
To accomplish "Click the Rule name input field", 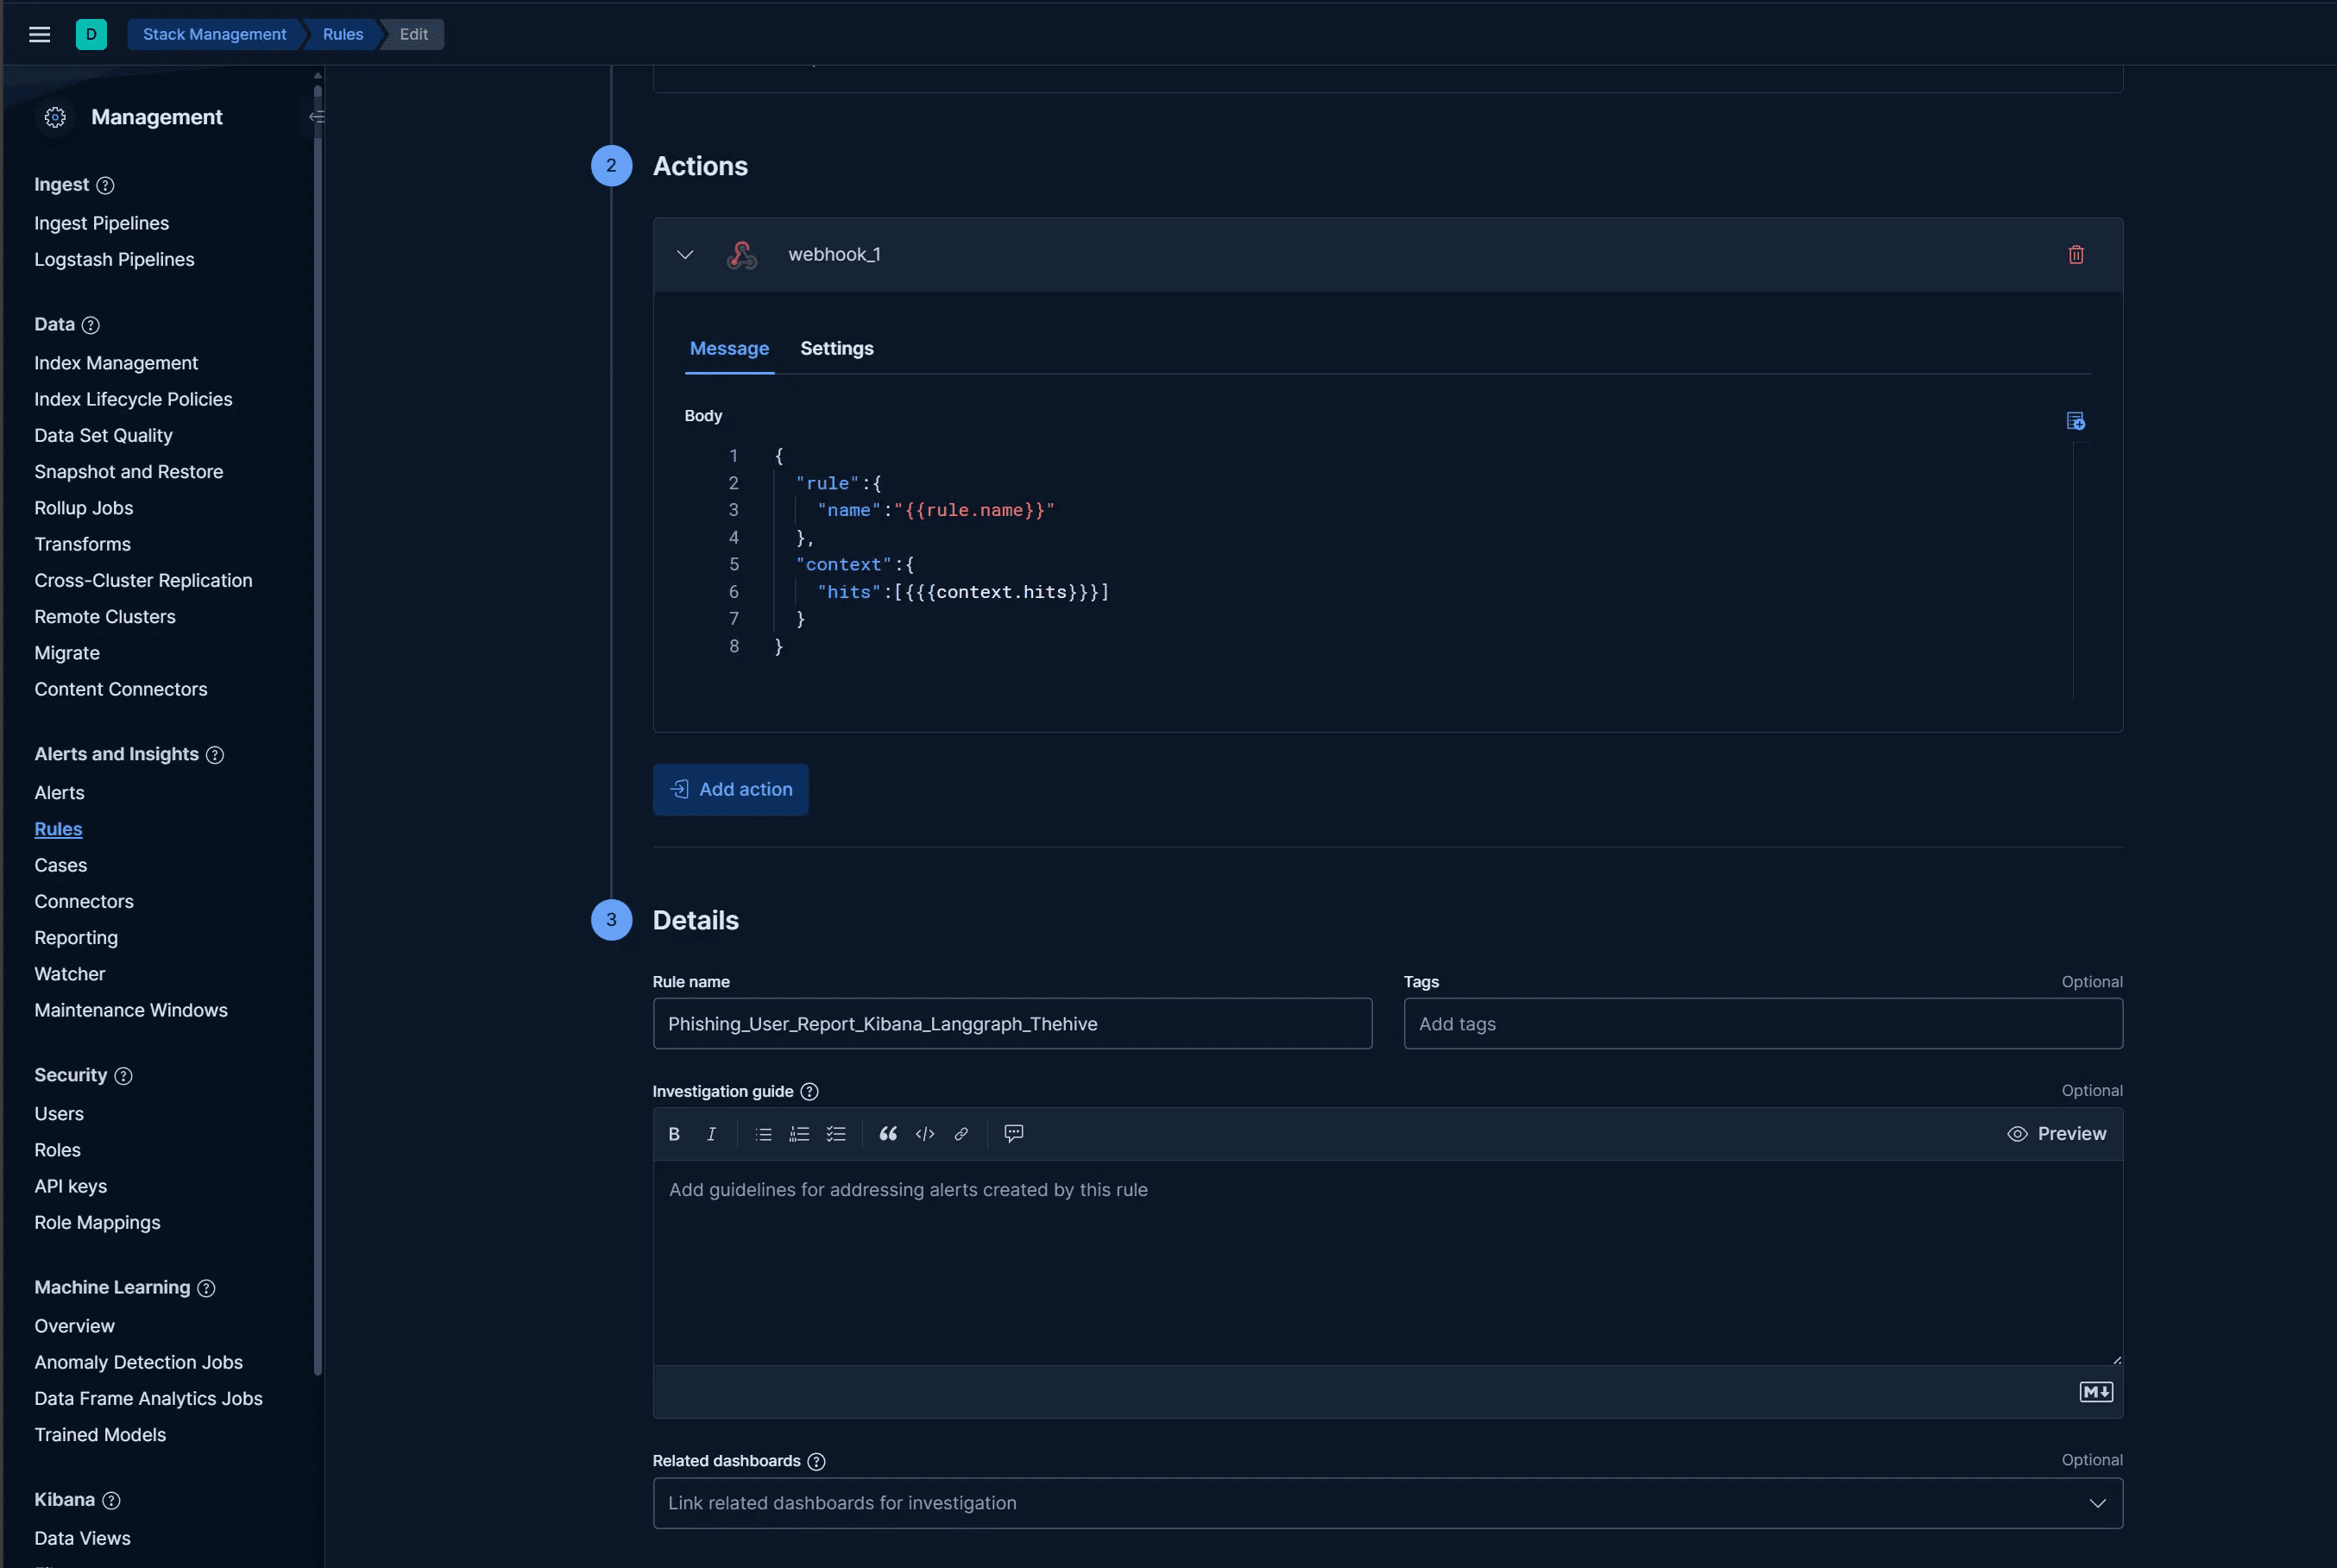I will (x=1012, y=1024).
